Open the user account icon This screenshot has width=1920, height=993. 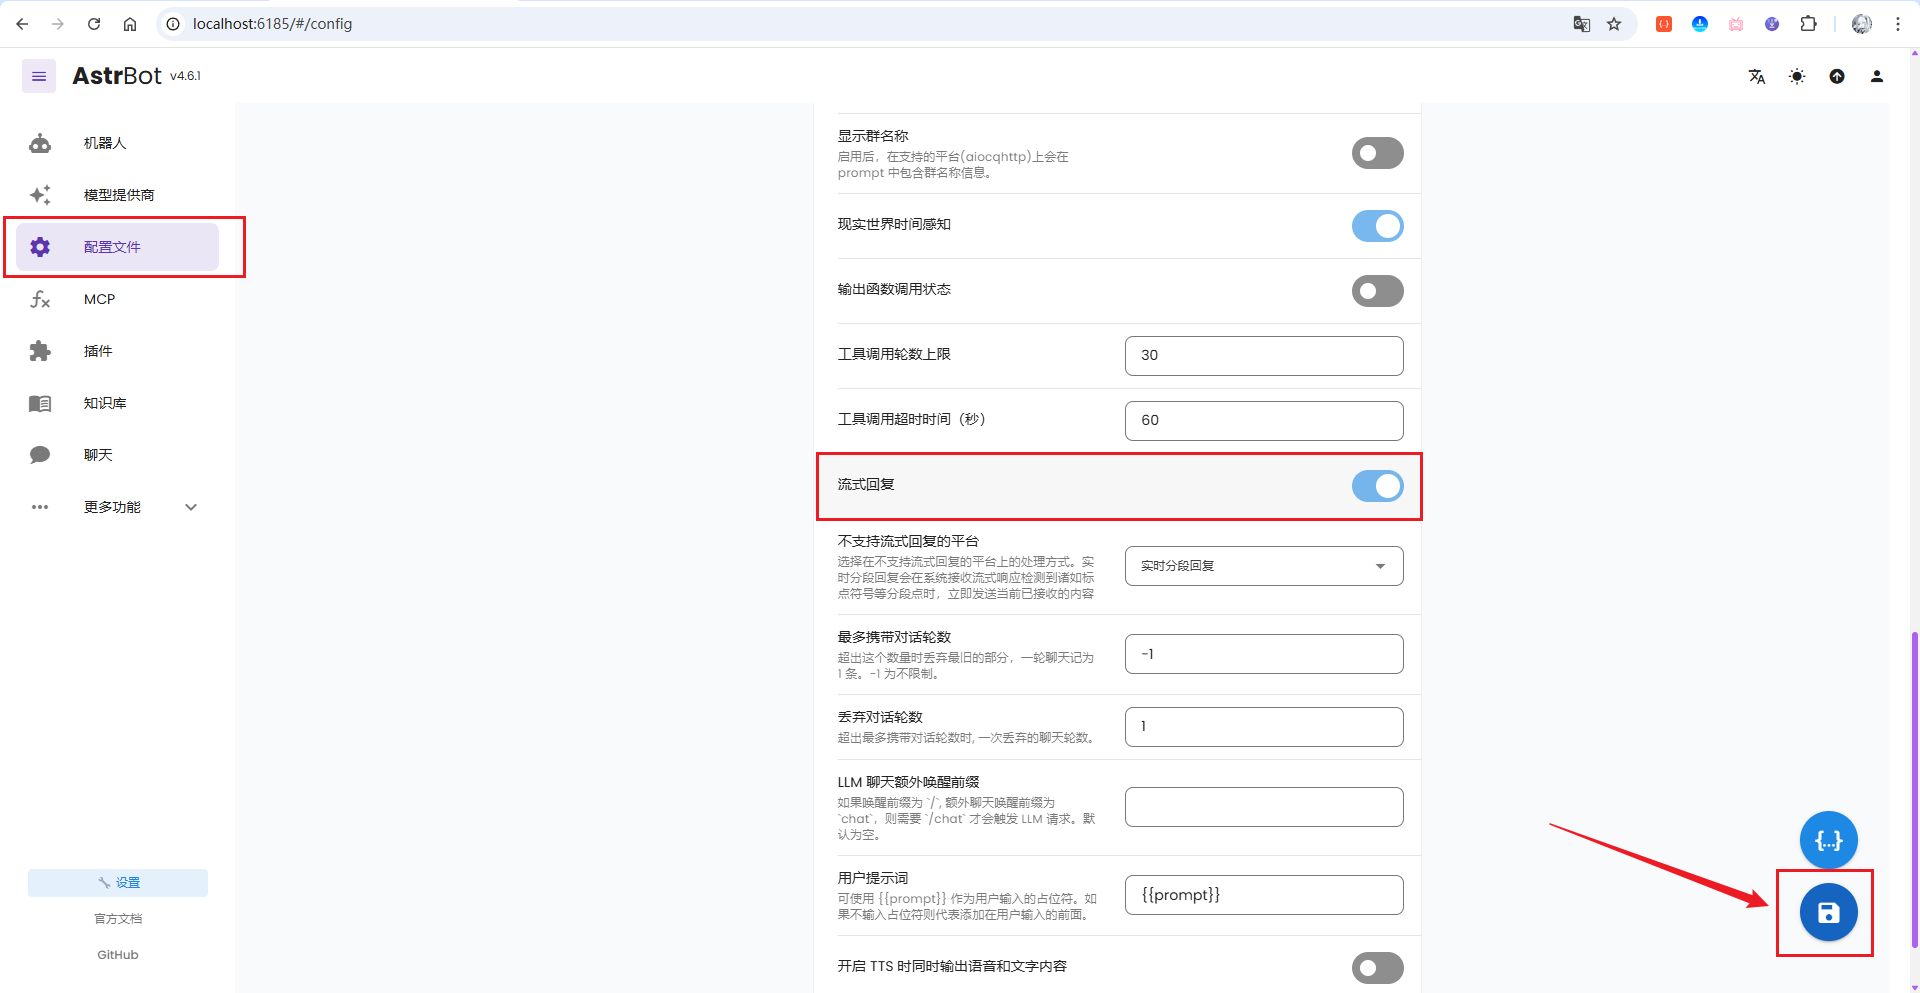point(1877,77)
